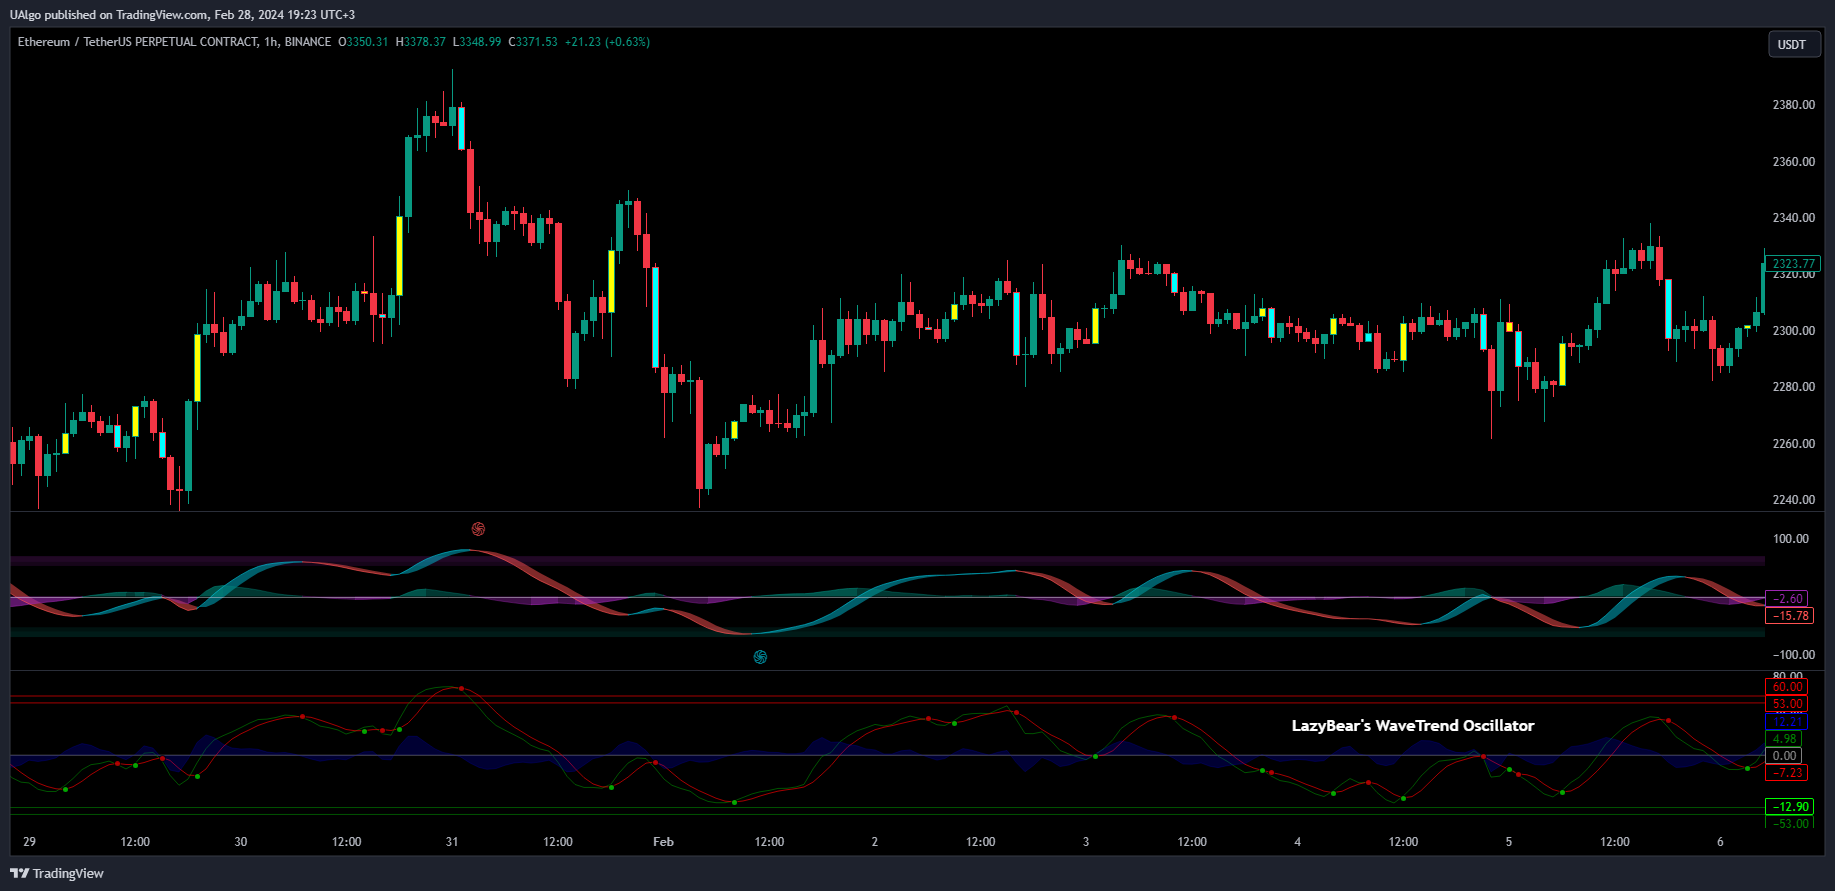Viewport: 1835px width, 891px height.
Task: Click the 2360.00 price axis label
Action: 1793,161
